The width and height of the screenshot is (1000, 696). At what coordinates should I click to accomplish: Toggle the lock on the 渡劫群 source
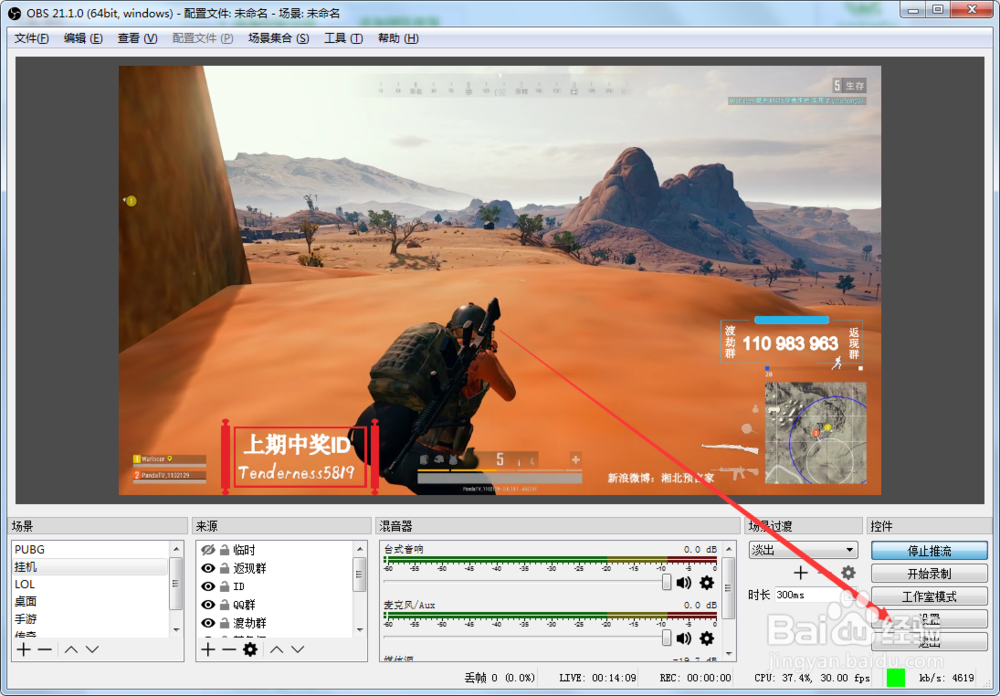224,623
